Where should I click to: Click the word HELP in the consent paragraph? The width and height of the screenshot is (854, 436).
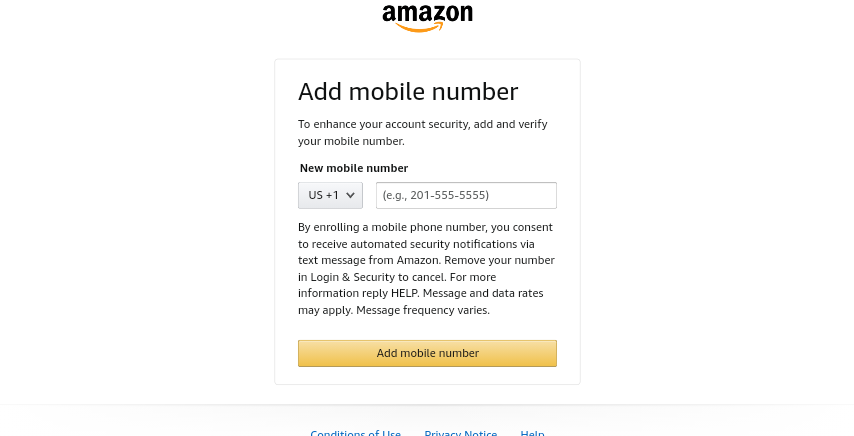(404, 294)
